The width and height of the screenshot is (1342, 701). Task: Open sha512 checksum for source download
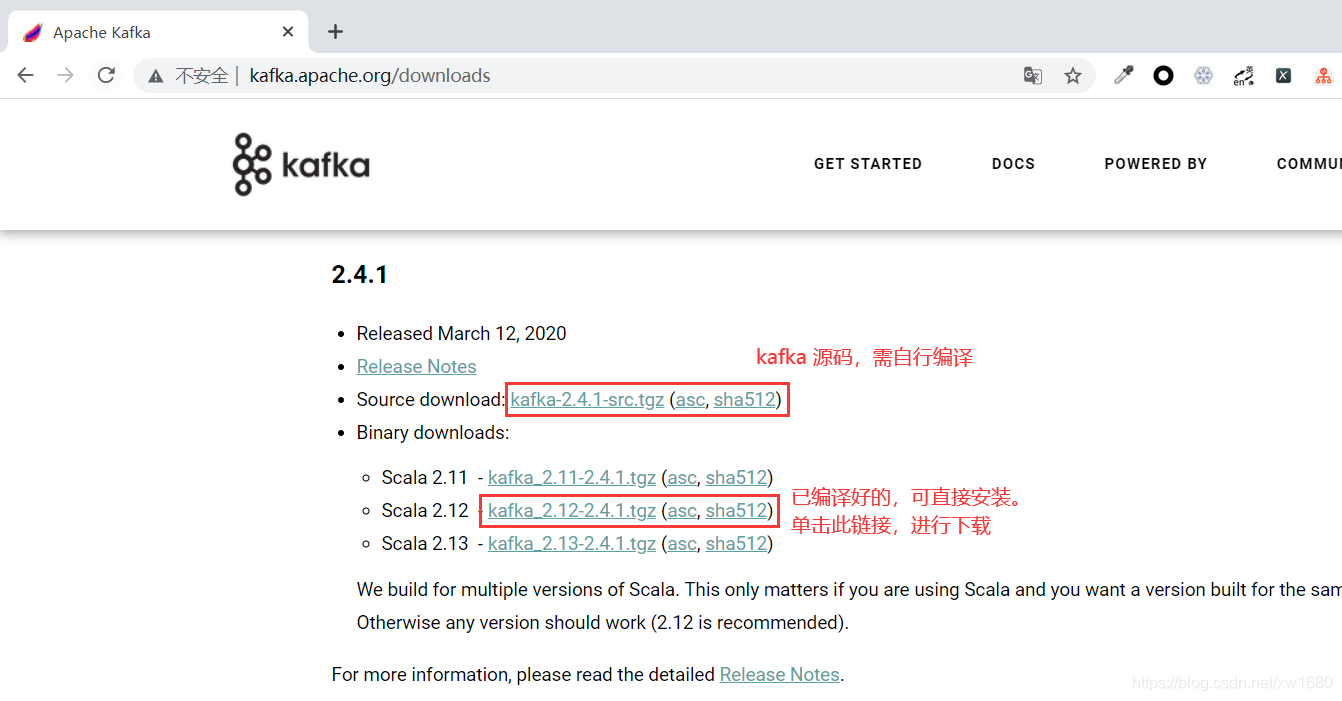(744, 399)
